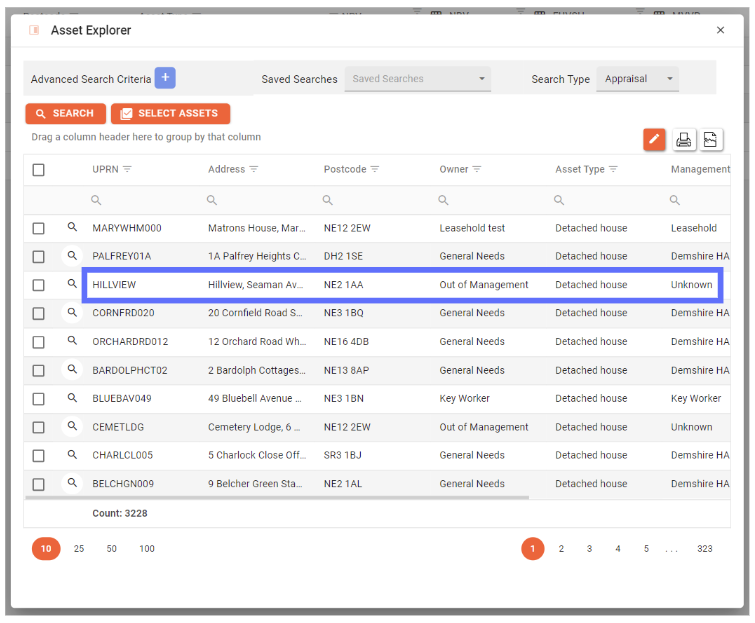Click the export file icon
Image resolution: width=755 pixels, height=623 pixels.
(x=711, y=140)
